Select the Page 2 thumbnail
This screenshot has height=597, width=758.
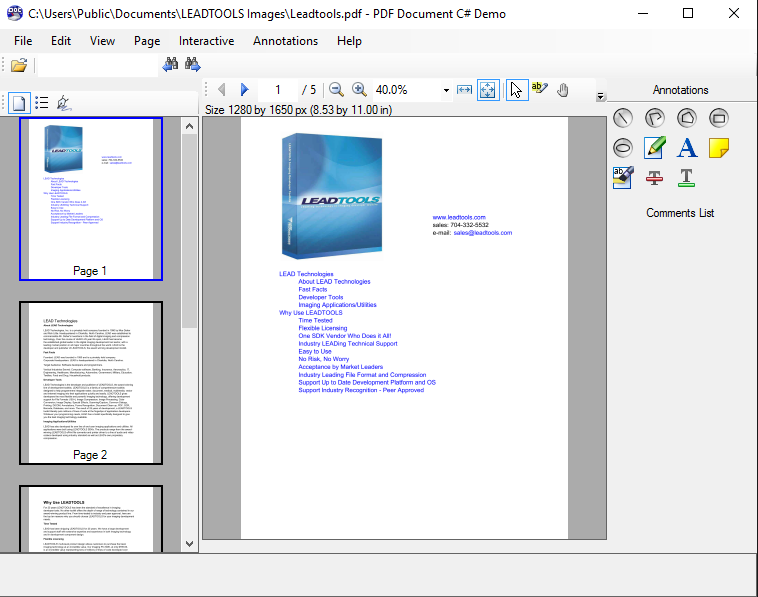91,383
